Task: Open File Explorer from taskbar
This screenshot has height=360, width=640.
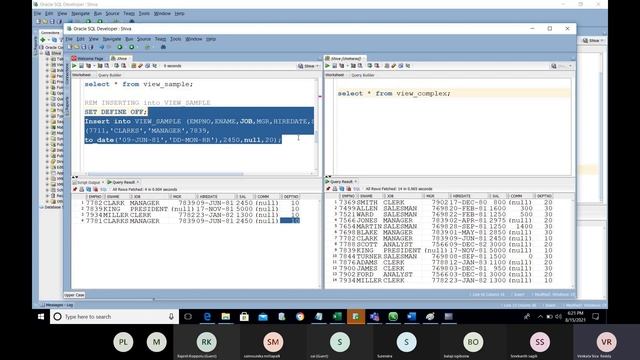Action: [226, 317]
